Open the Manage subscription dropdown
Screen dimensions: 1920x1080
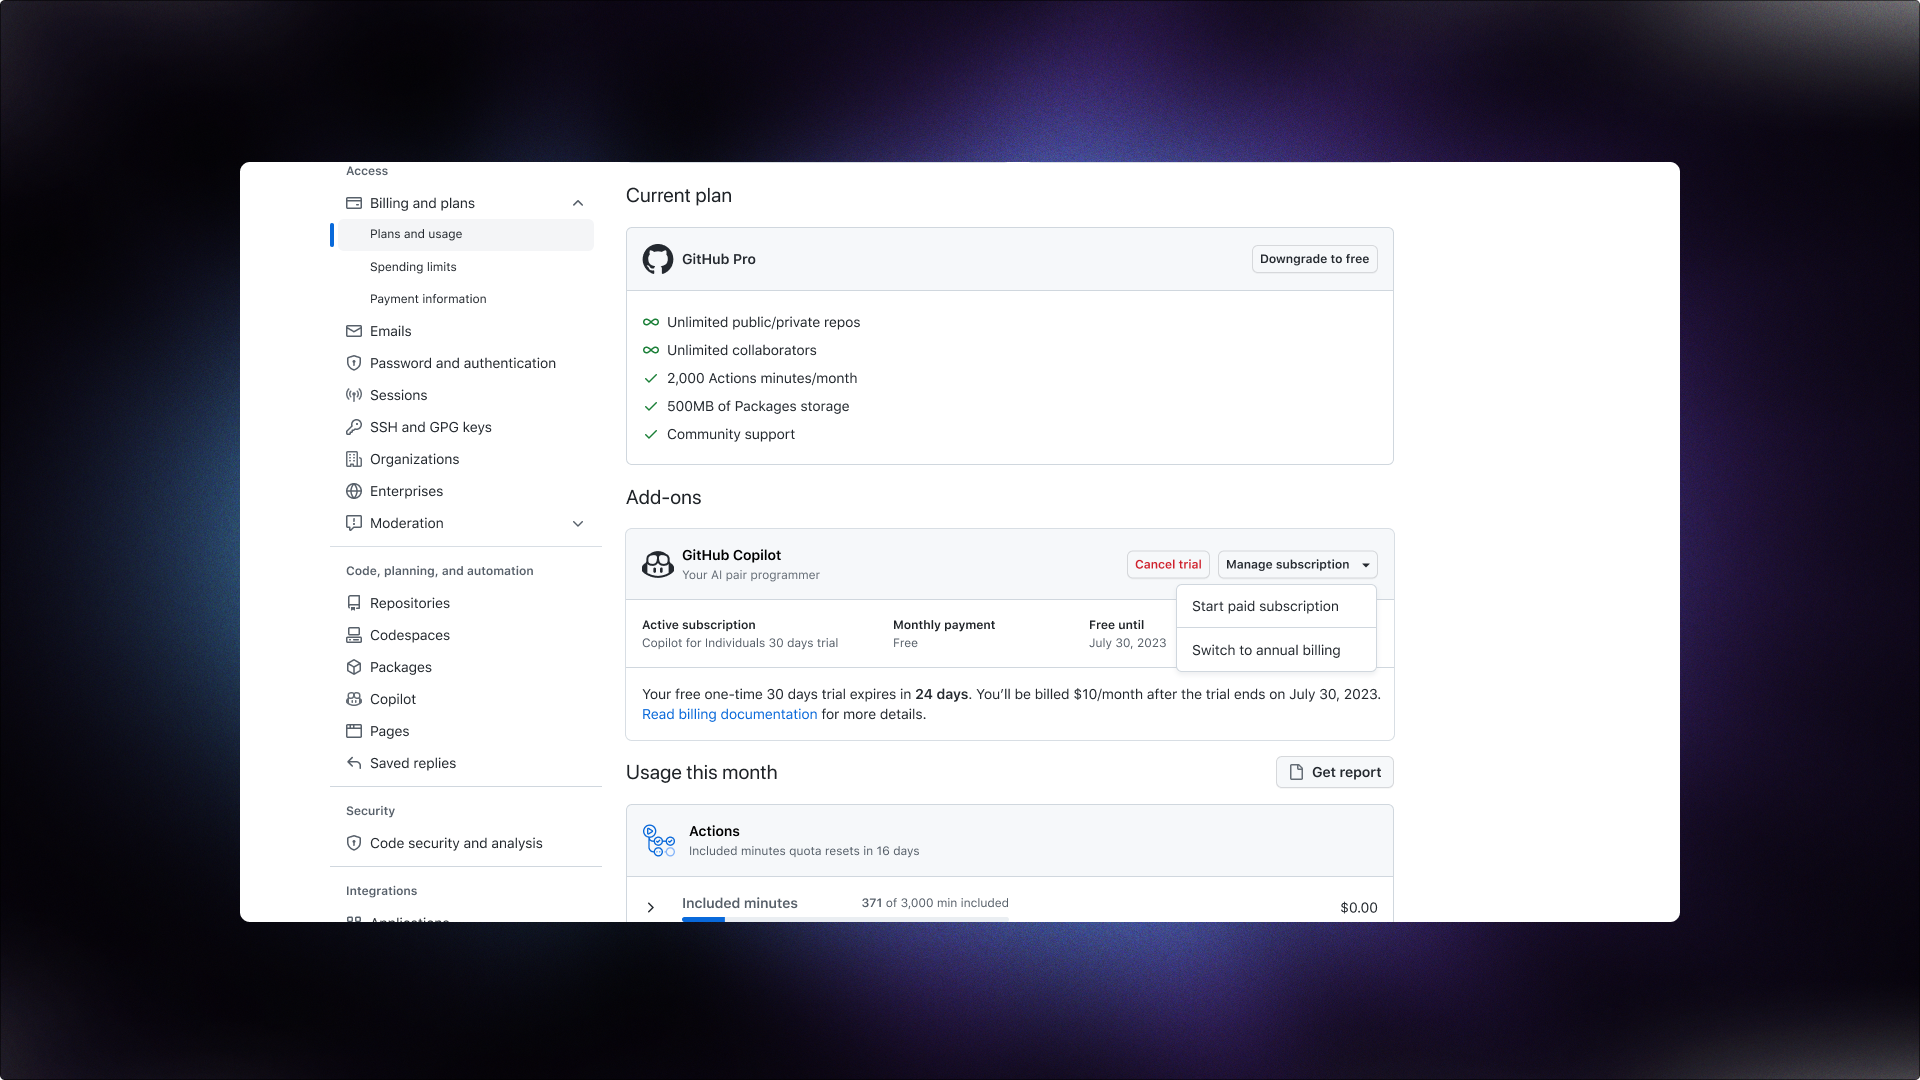coord(1297,564)
